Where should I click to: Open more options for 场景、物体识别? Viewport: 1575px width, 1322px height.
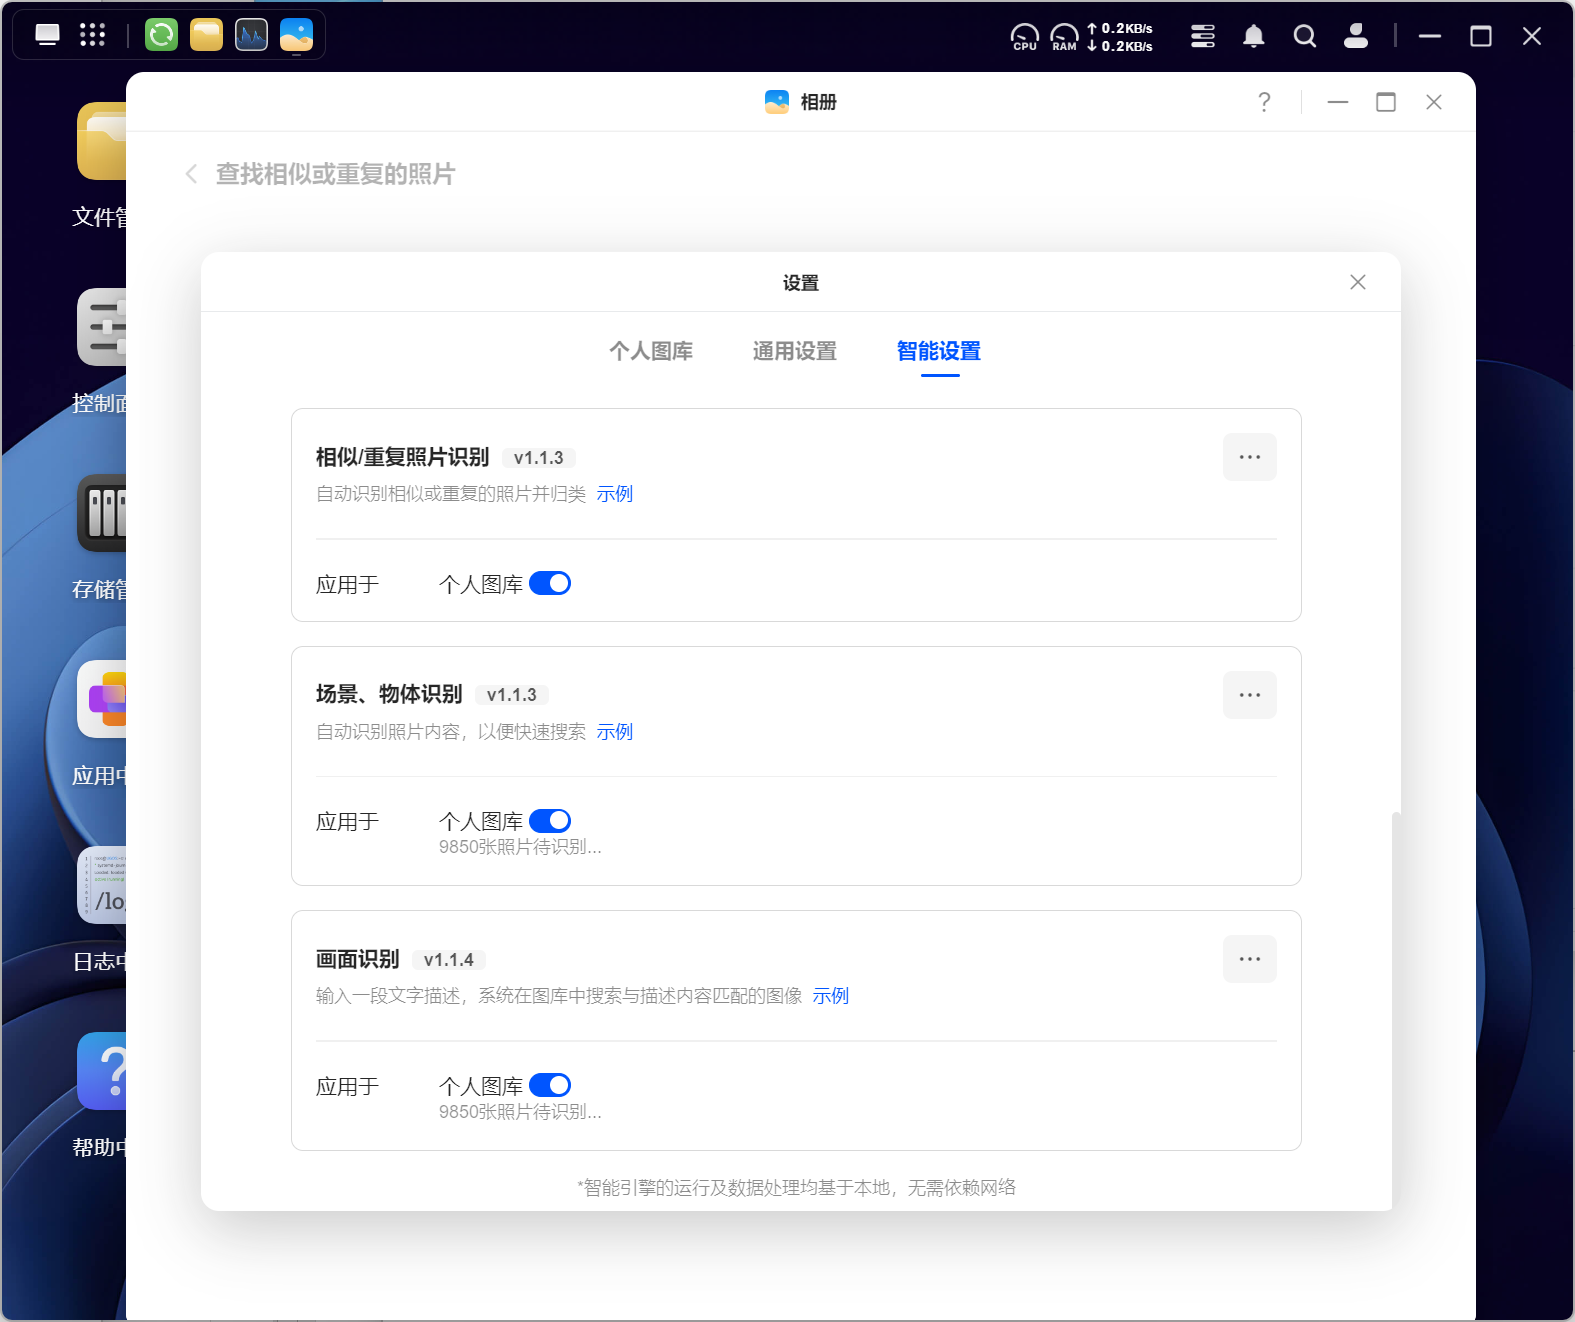point(1249,695)
